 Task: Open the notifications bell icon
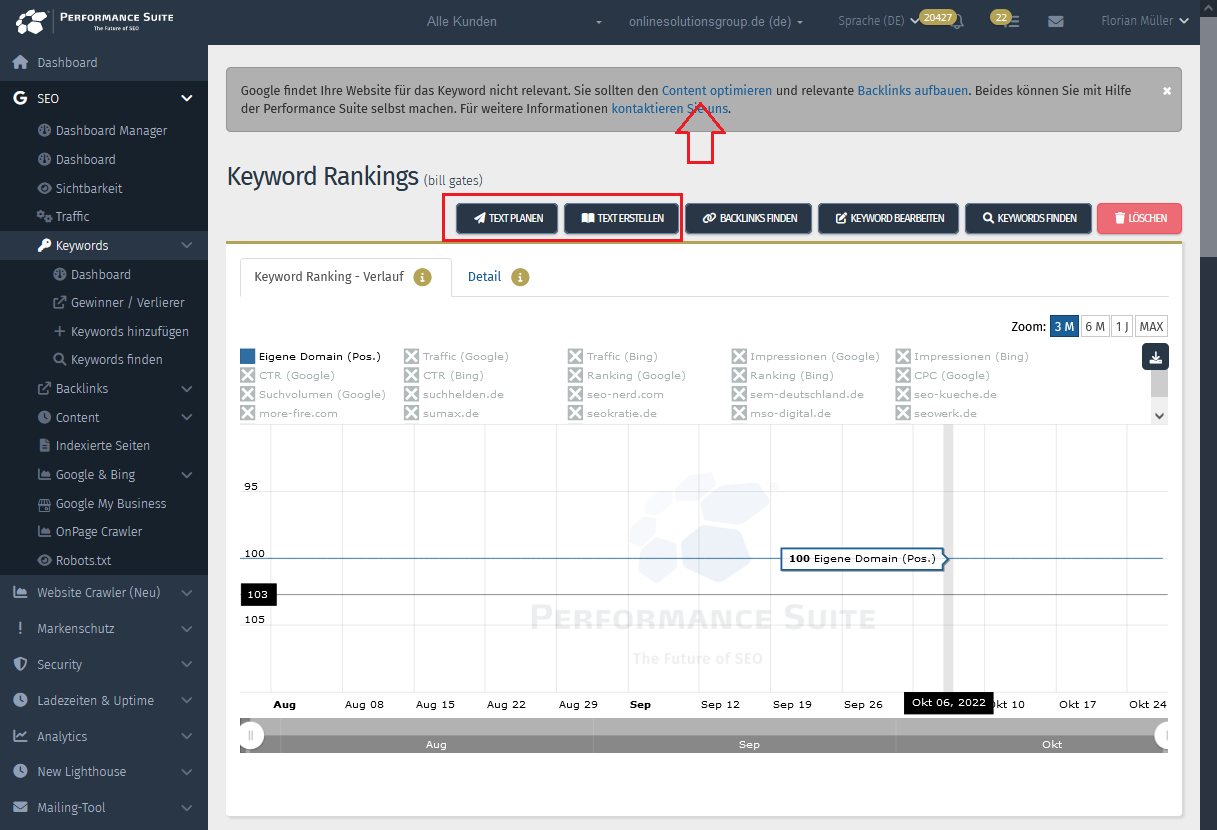pyautogui.click(x=957, y=21)
